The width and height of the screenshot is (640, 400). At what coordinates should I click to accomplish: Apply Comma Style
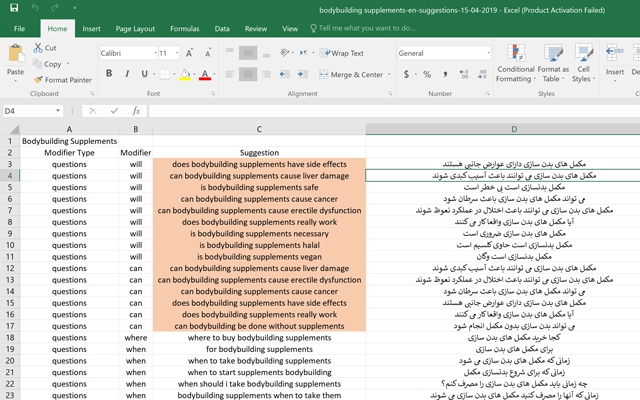coord(445,74)
